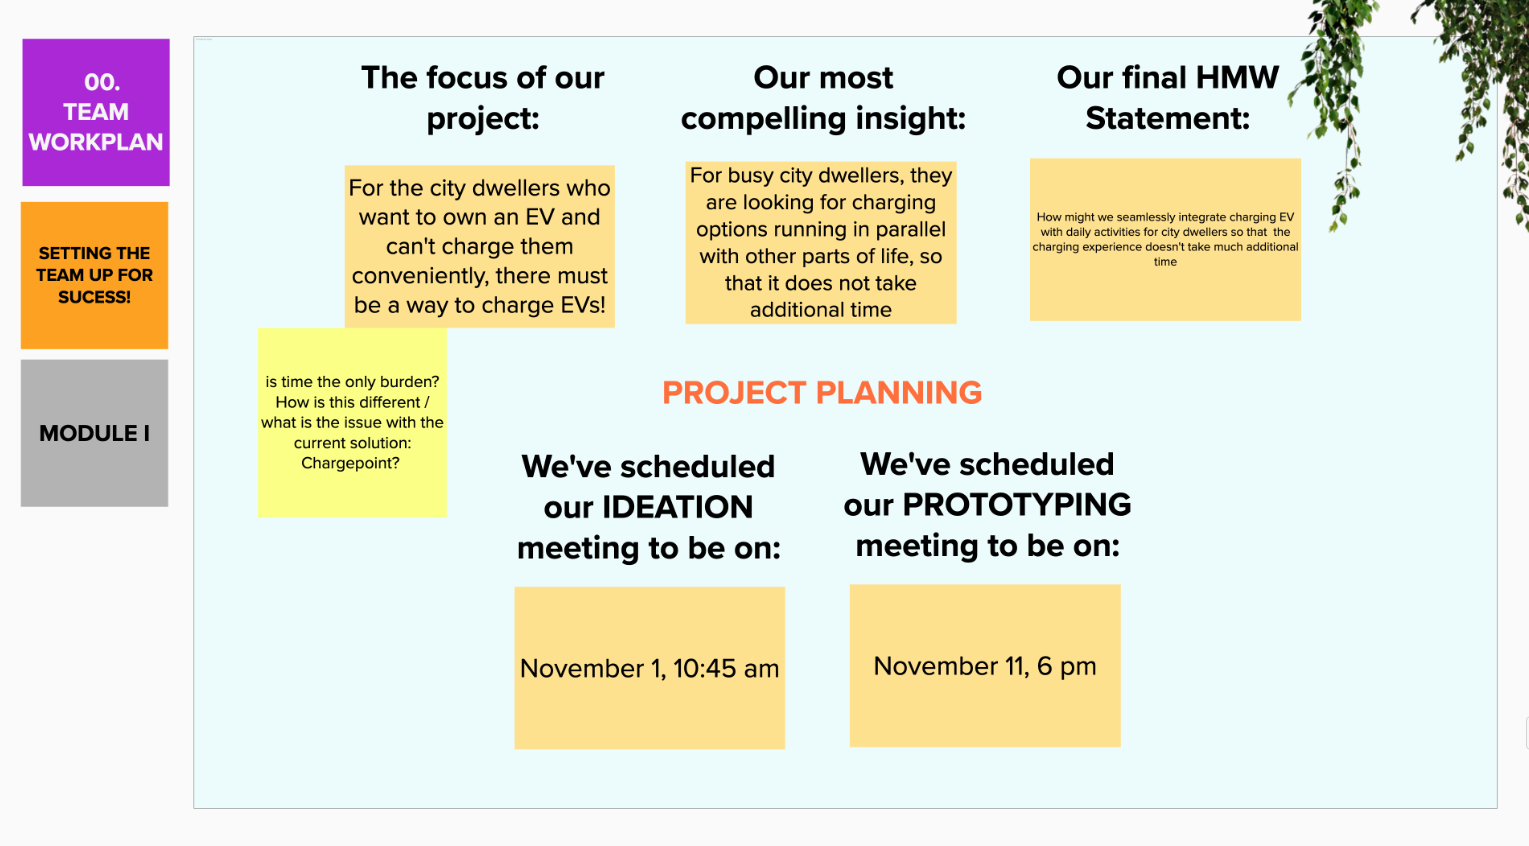This screenshot has width=1529, height=846.
Task: Select the HMW statement sticky note
Action: click(1166, 239)
